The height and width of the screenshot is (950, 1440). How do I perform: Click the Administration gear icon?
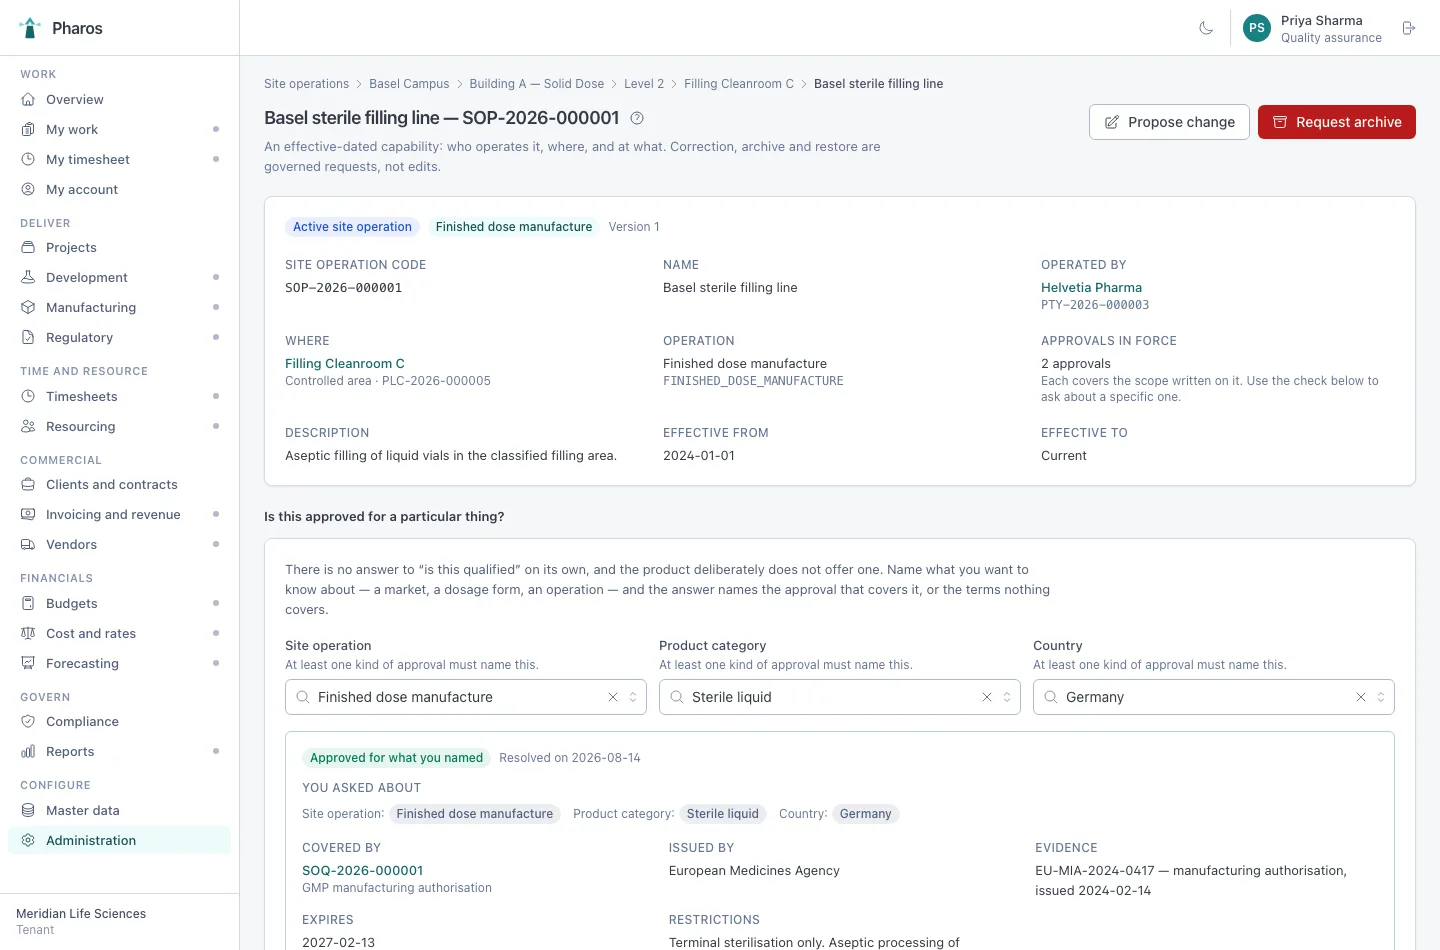pos(28,841)
